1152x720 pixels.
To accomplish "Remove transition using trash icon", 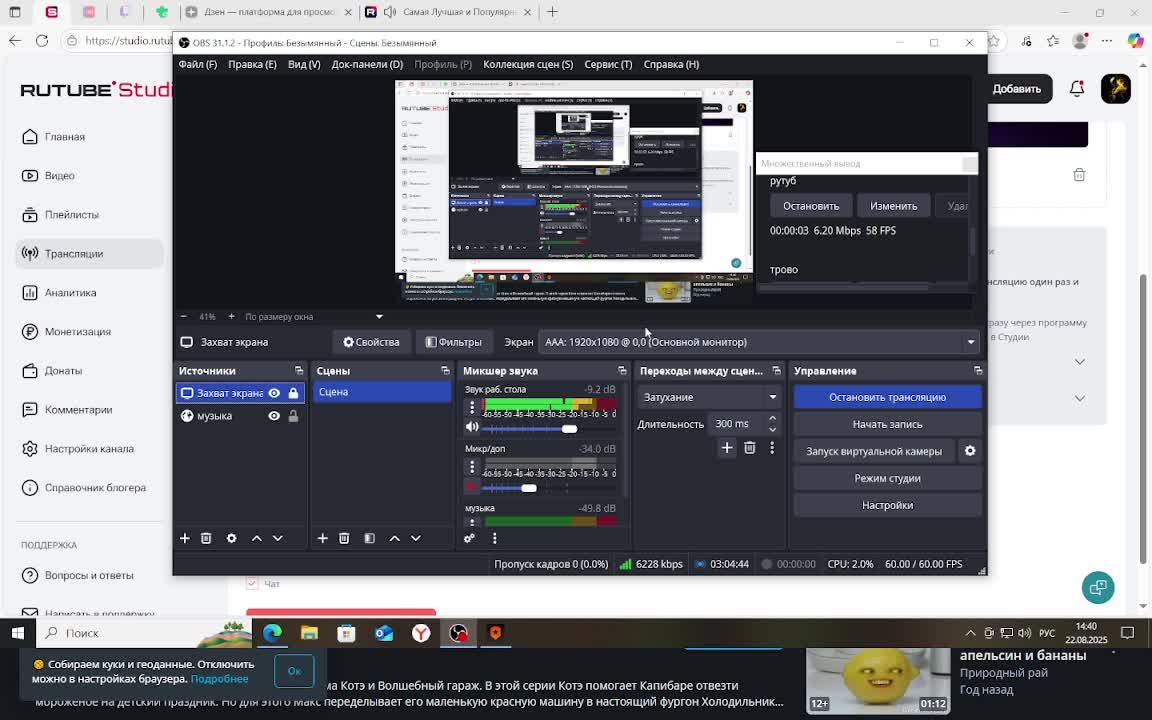I will 749,447.
